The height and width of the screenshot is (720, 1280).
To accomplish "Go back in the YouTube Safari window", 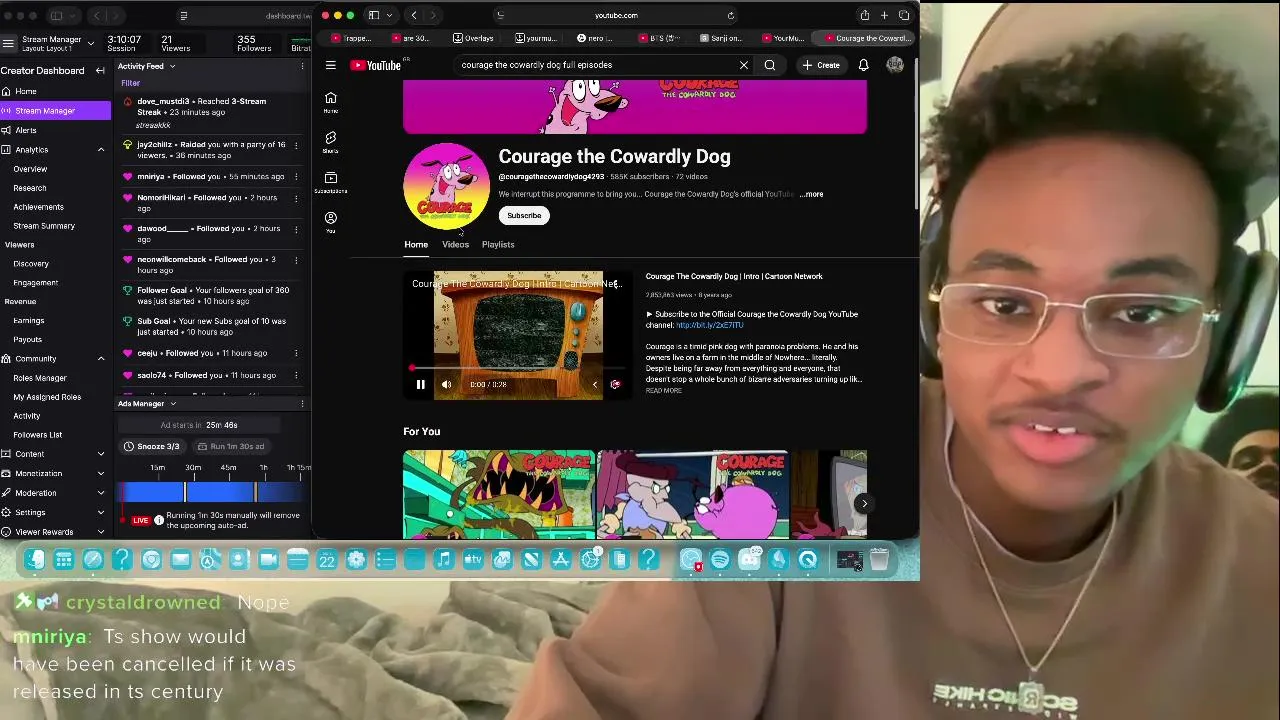I will click(x=414, y=15).
